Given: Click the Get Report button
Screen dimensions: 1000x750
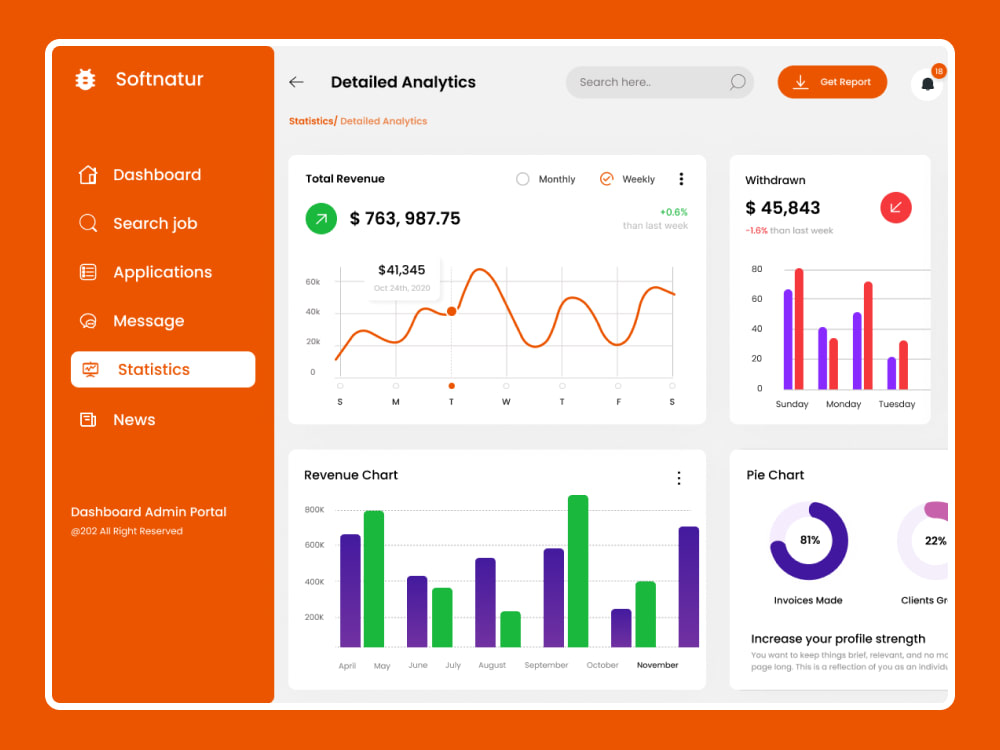Looking at the screenshot, I should [x=832, y=82].
